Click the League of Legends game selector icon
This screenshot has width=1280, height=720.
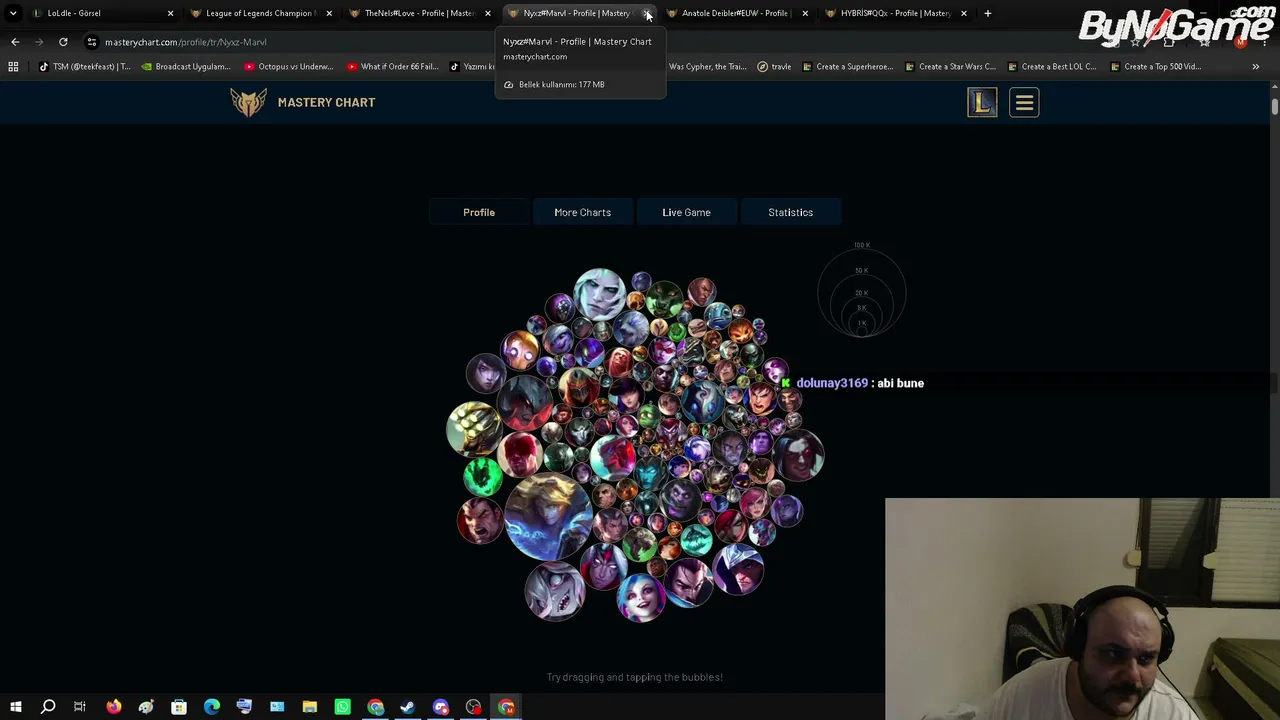point(982,102)
